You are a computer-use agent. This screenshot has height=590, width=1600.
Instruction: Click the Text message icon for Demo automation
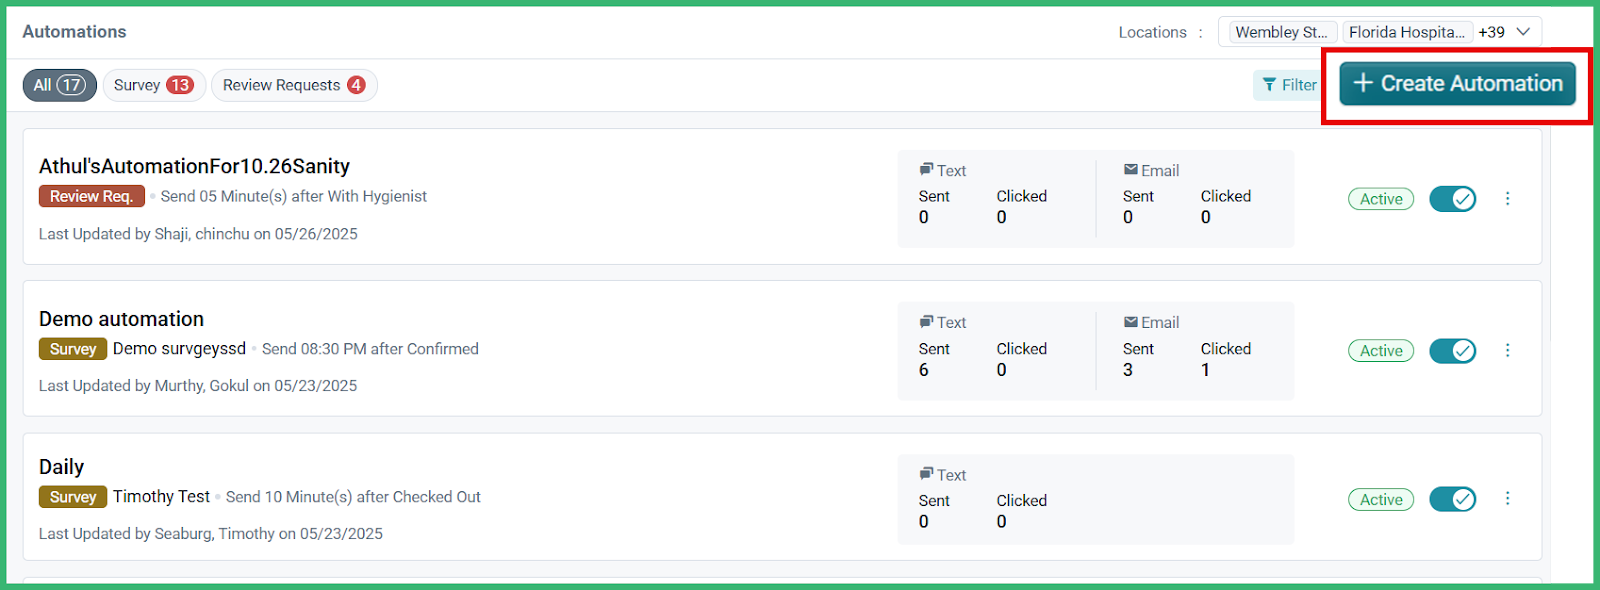[928, 322]
